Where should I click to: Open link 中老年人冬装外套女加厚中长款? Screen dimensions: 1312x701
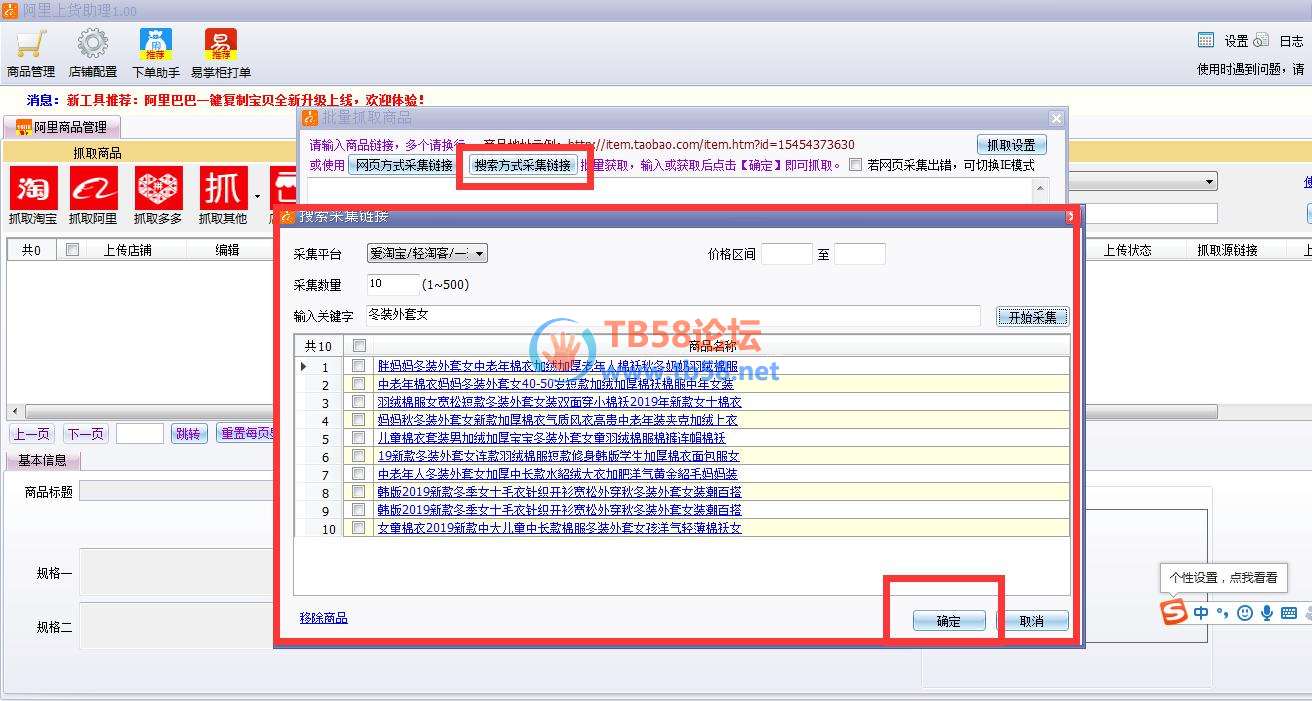[x=557, y=474]
